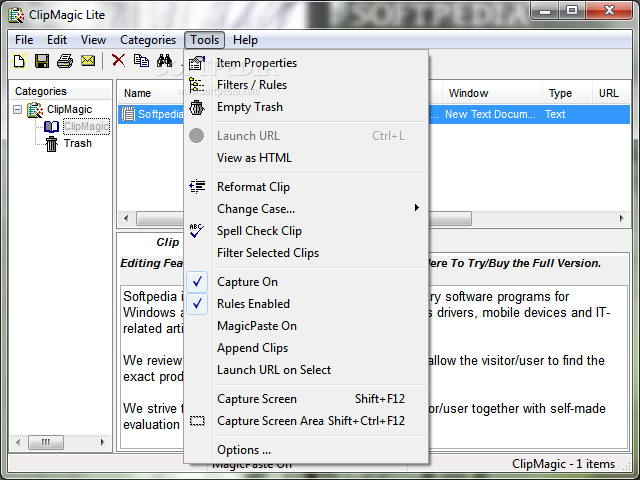Select the Trash tree item

coord(78,144)
